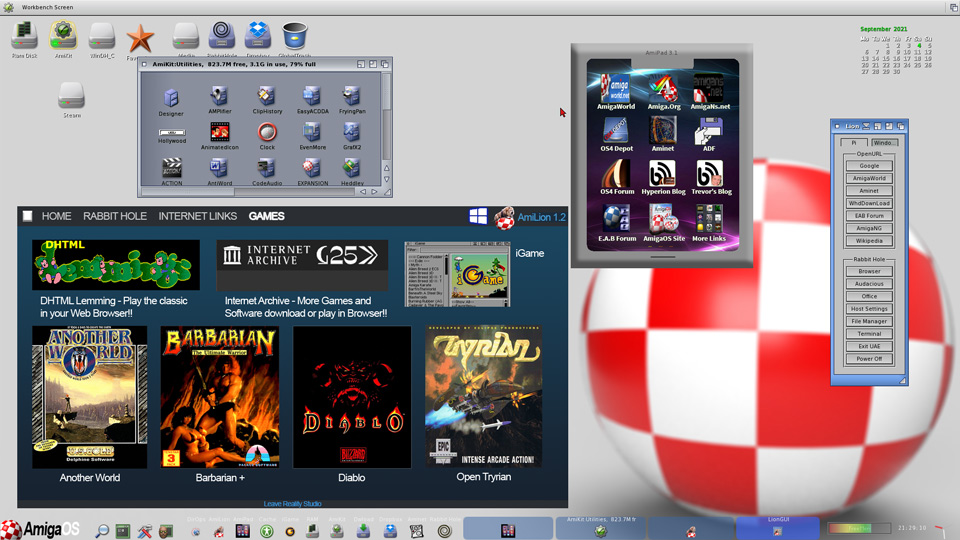Screen dimensions: 960x540
Task: Open AmigaNs.net icon in AmiPad
Action: pyautogui.click(x=710, y=91)
